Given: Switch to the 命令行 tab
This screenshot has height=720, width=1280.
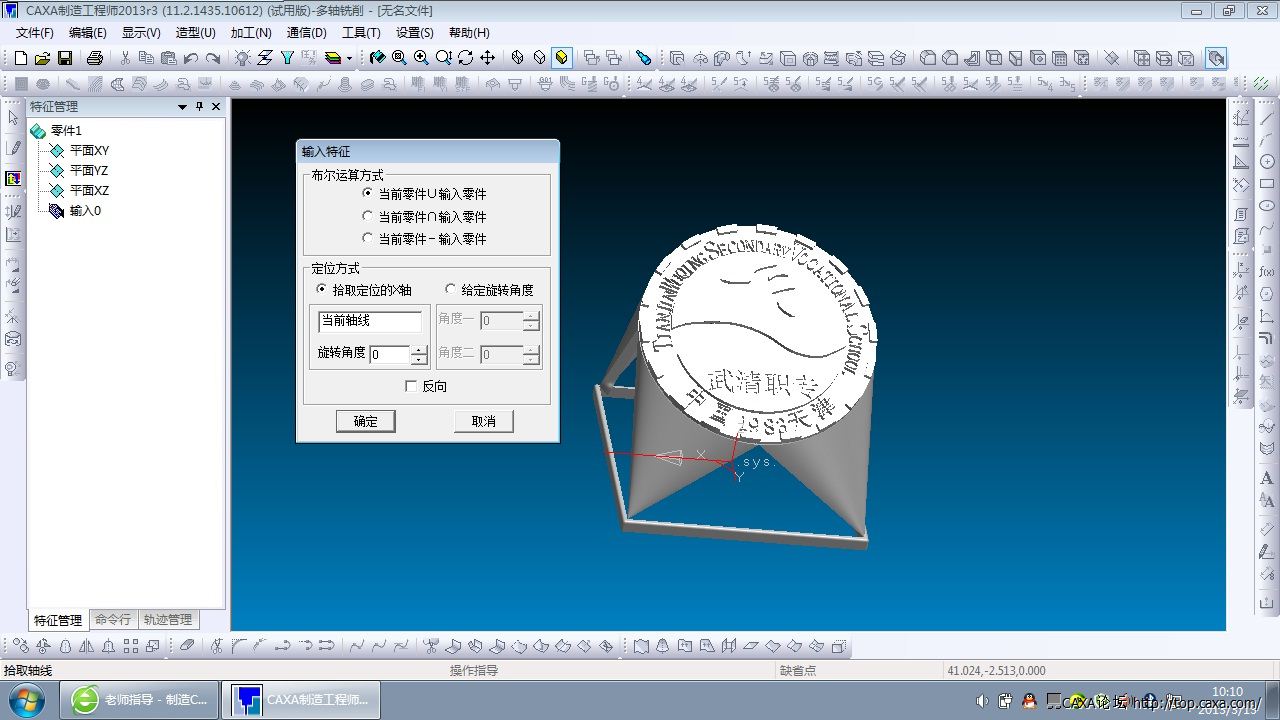Looking at the screenshot, I should pos(112,620).
